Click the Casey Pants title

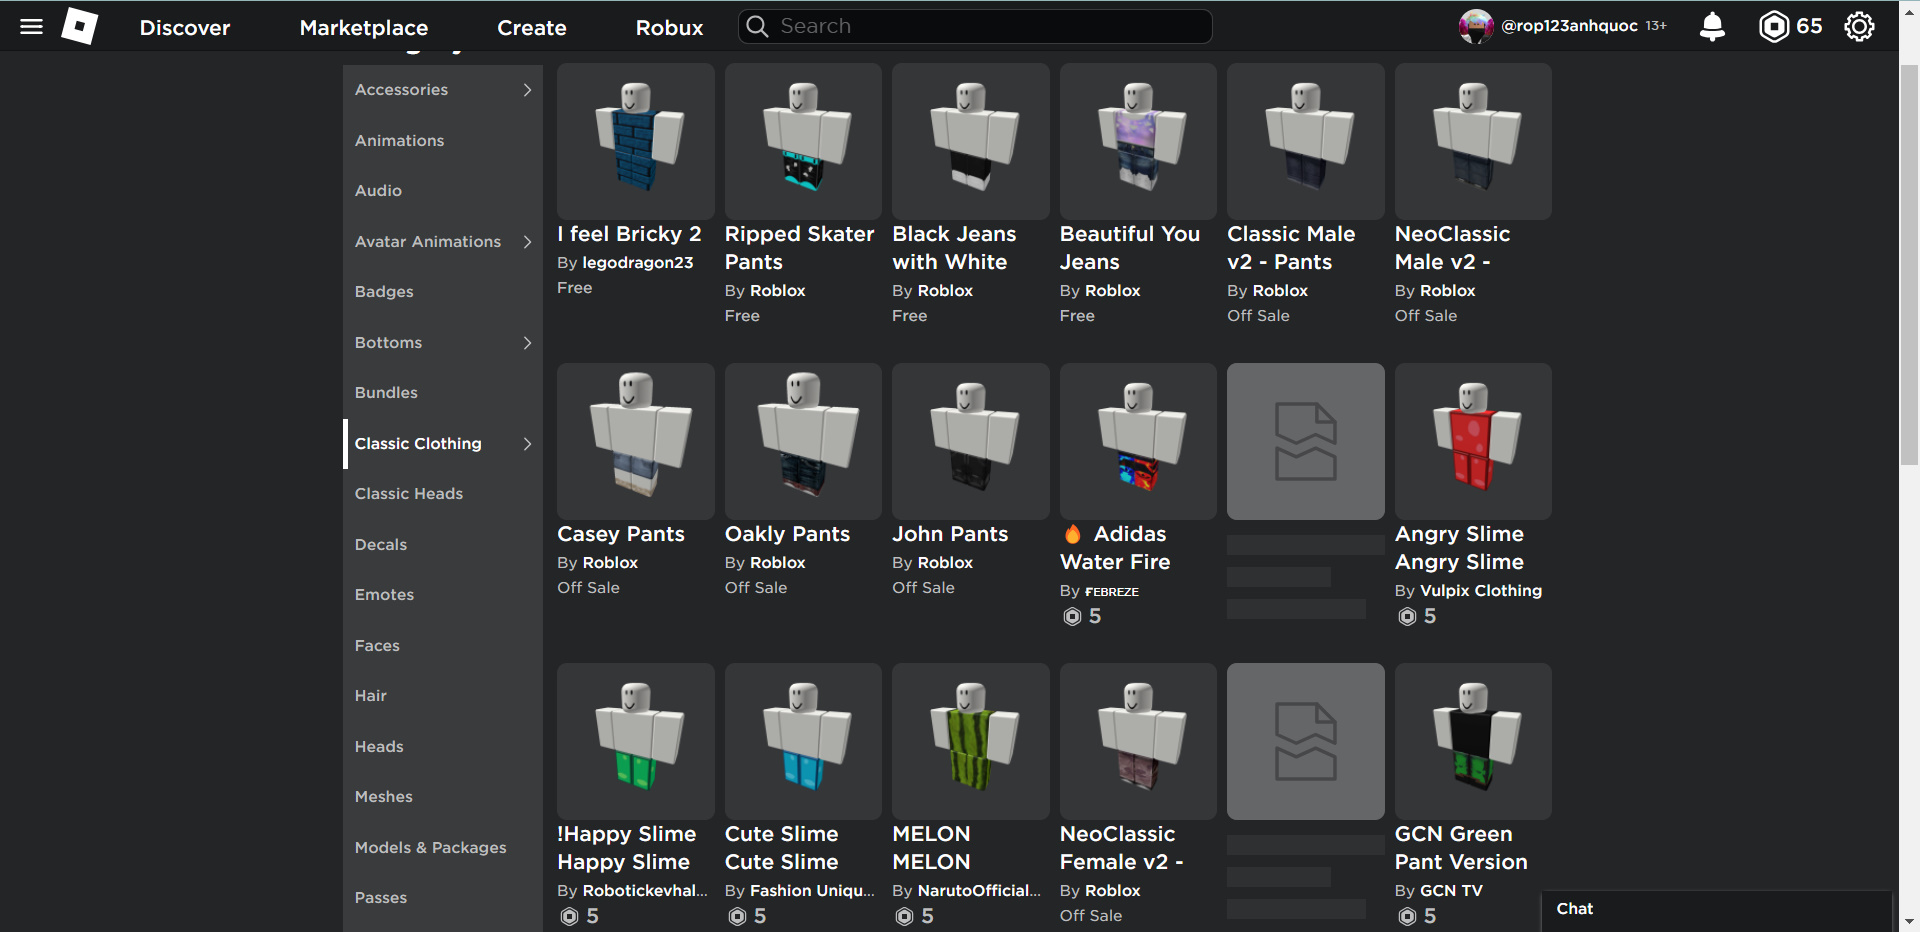point(621,534)
